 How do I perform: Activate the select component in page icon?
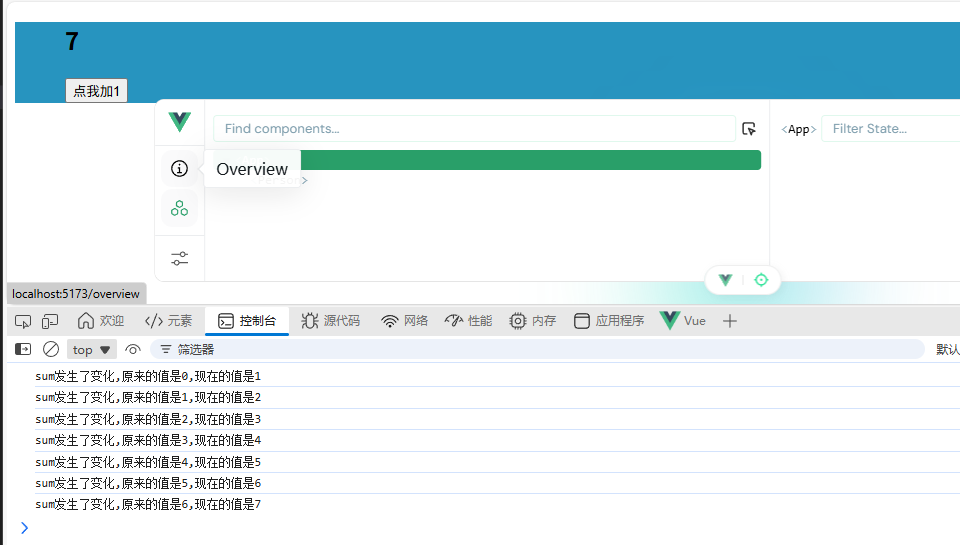pos(749,129)
